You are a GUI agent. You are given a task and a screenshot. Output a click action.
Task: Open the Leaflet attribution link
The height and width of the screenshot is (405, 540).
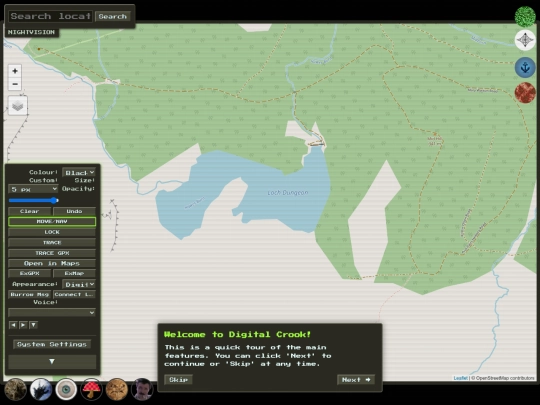[x=460, y=378]
